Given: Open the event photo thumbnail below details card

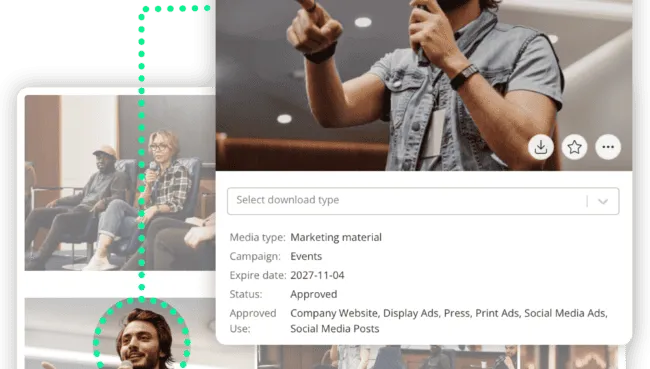Looking at the screenshot, I should [388, 357].
